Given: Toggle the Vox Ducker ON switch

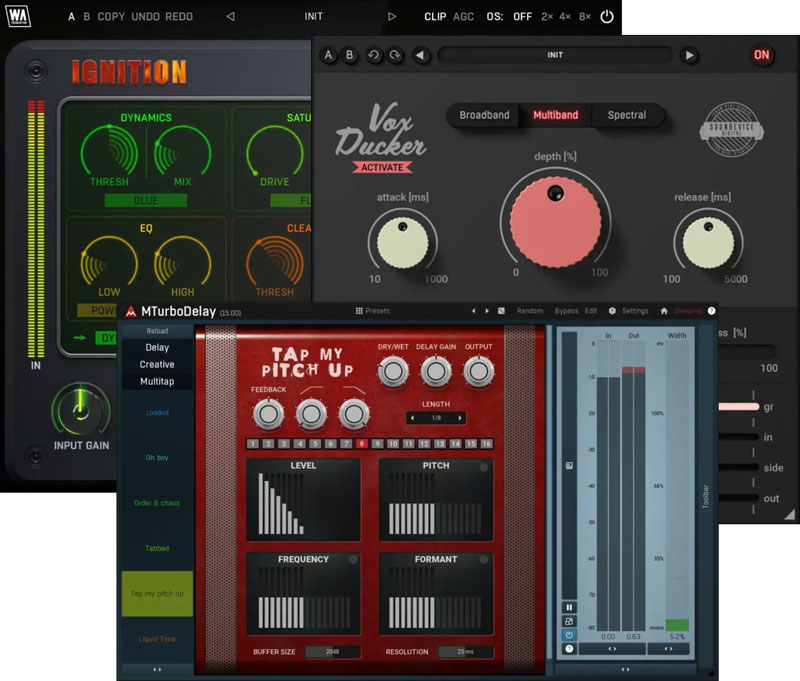Looking at the screenshot, I should pos(761,55).
